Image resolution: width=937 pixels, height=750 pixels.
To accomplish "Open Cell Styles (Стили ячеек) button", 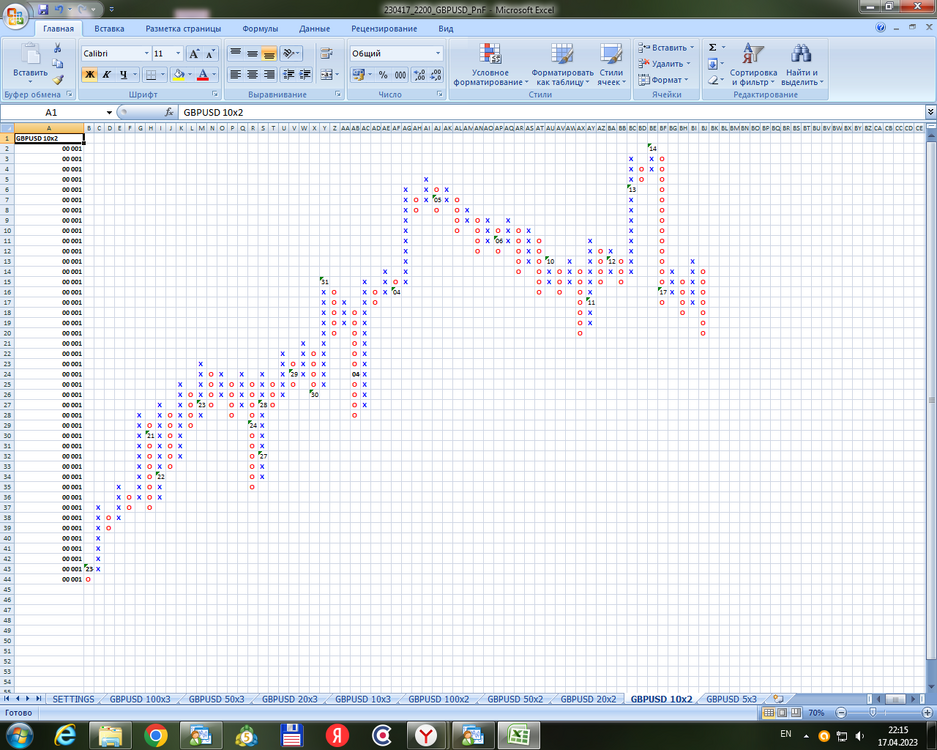I will (x=611, y=65).
